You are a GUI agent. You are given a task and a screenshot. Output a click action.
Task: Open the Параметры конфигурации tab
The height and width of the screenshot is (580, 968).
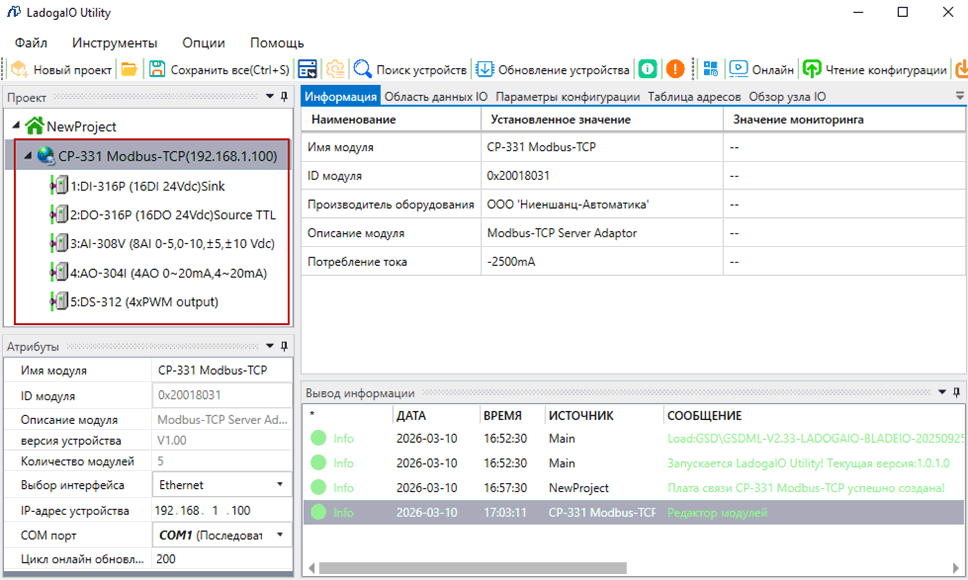click(x=567, y=96)
